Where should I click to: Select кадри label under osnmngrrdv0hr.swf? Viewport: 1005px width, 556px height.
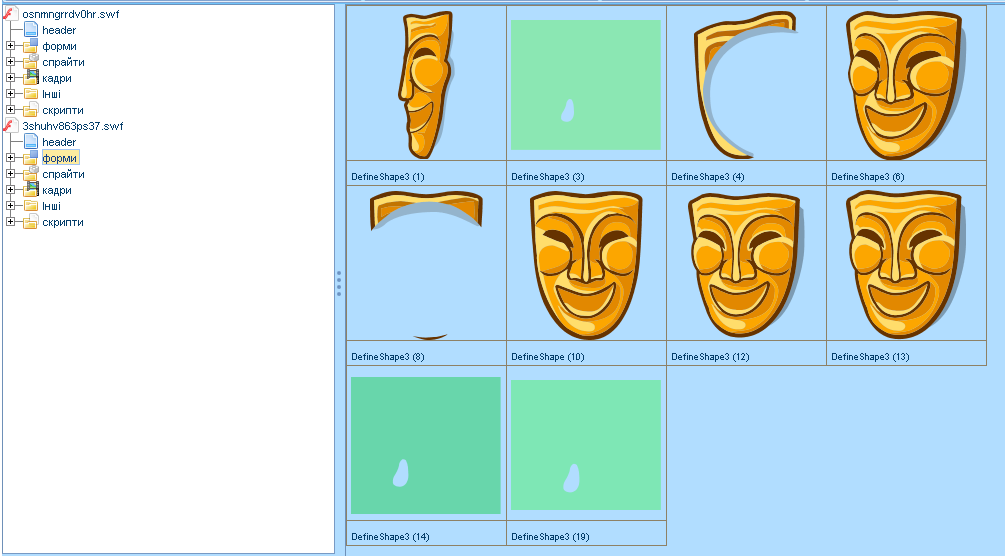57,78
